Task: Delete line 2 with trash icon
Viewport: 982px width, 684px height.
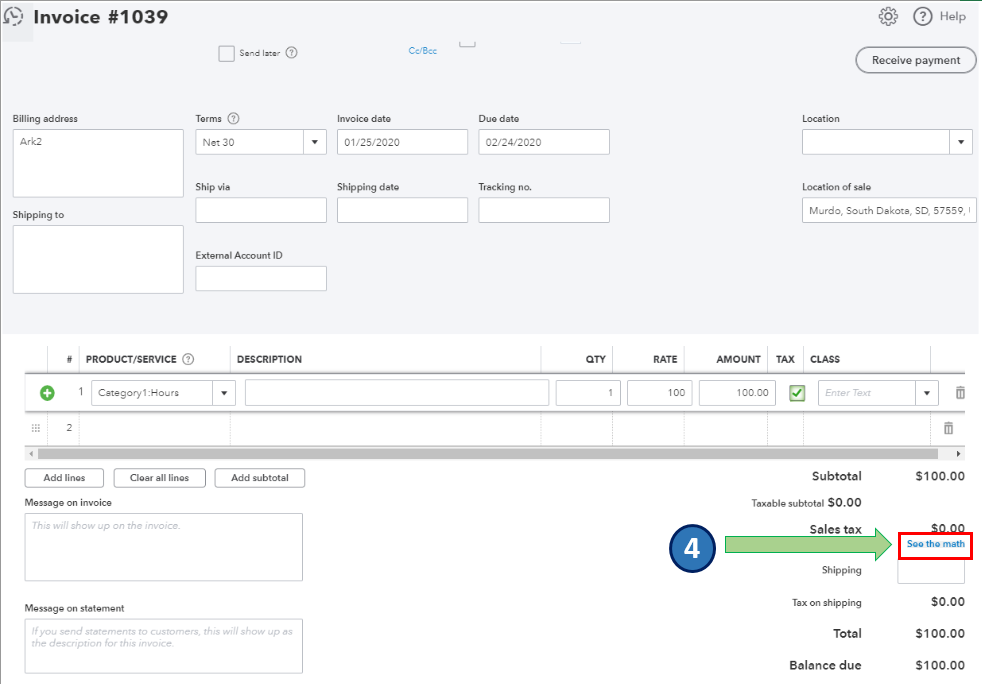Action: tap(948, 428)
